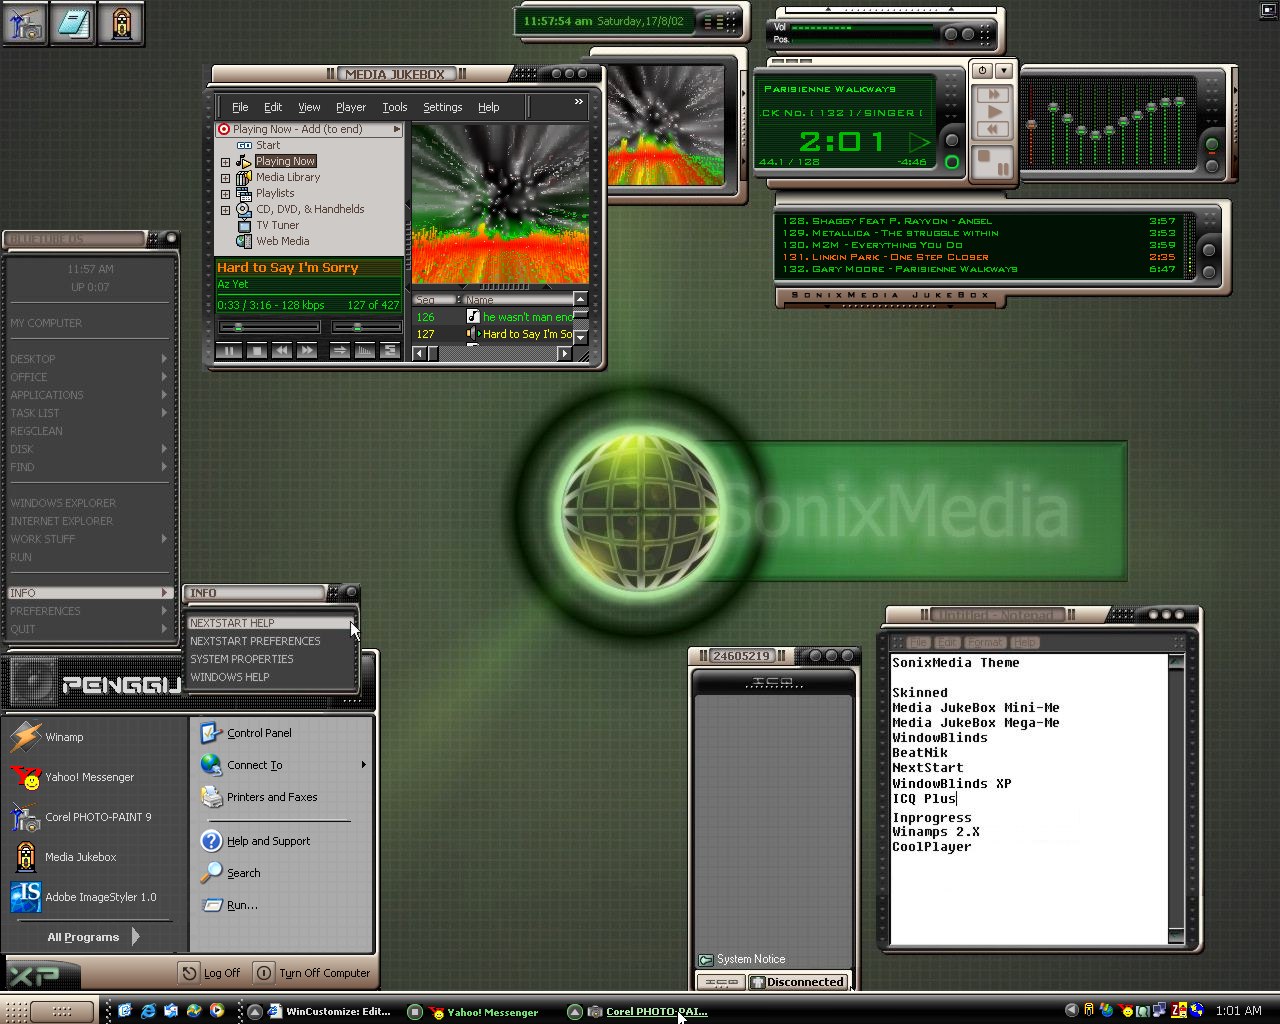Open the down-arrow menu on SonixMedia player
Screen dimensions: 1280x1024
coord(1003,71)
